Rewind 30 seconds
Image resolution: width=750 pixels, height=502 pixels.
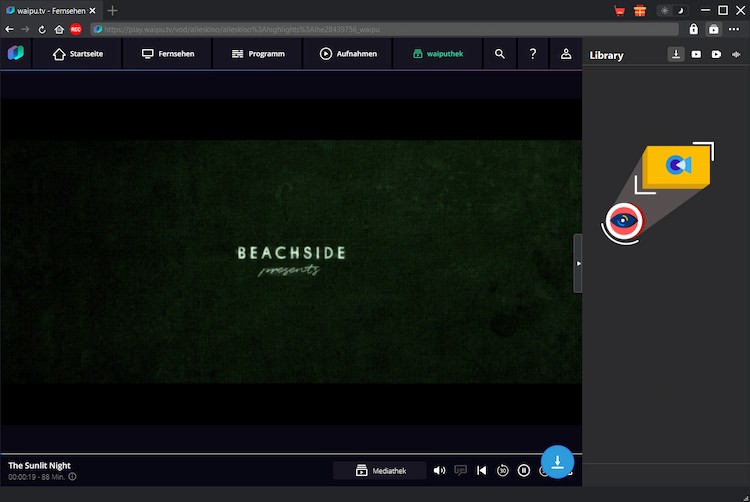[x=503, y=470]
